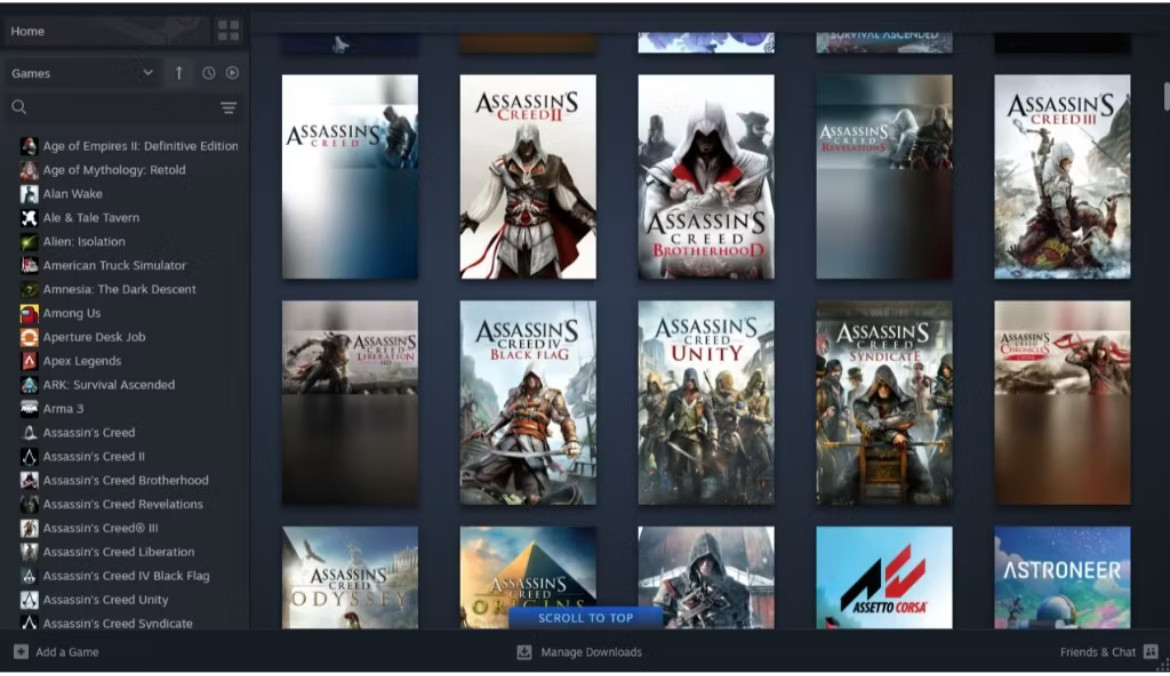Click the Add a Game plus icon
The image size is (1170, 676).
[x=21, y=652]
